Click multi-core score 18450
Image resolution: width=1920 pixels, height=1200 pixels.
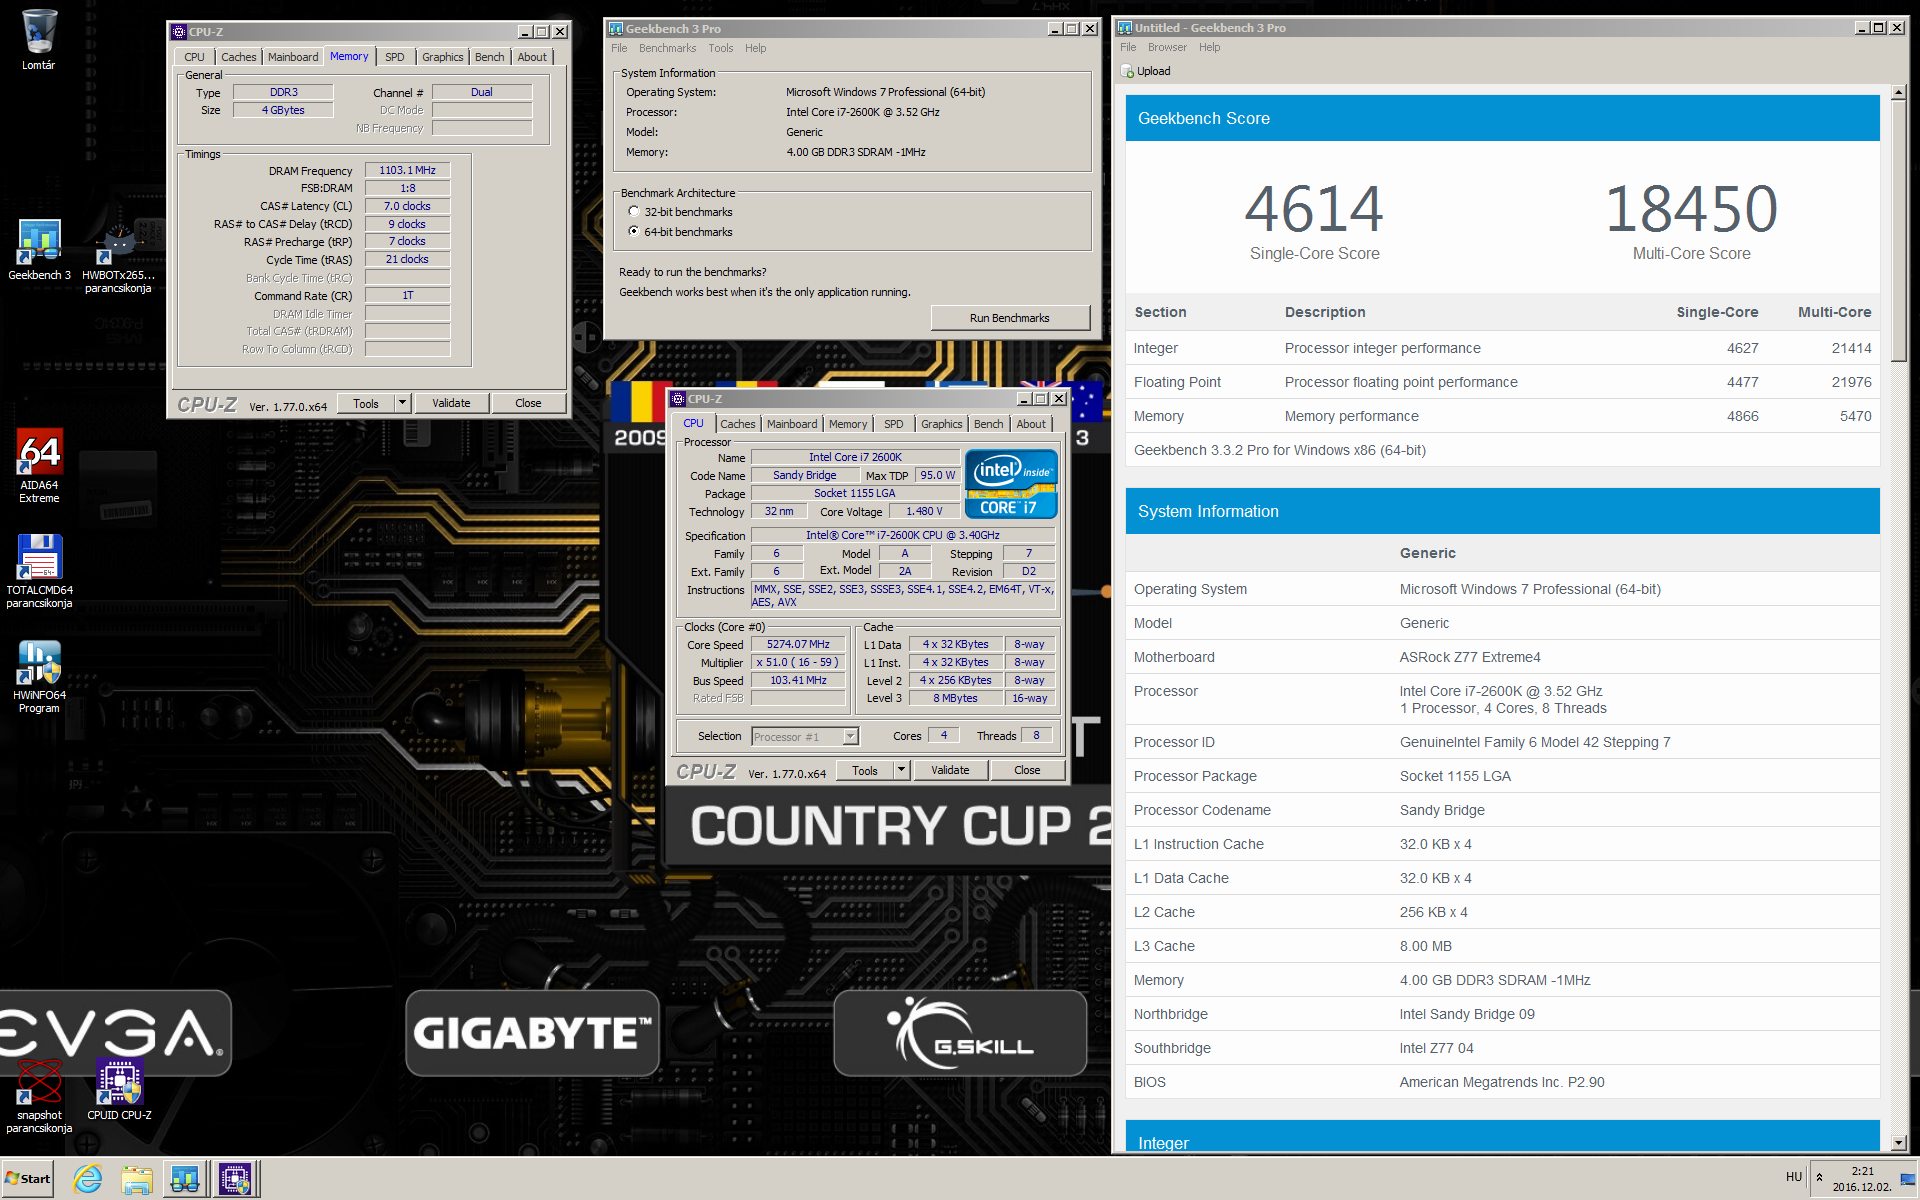click(x=1691, y=209)
